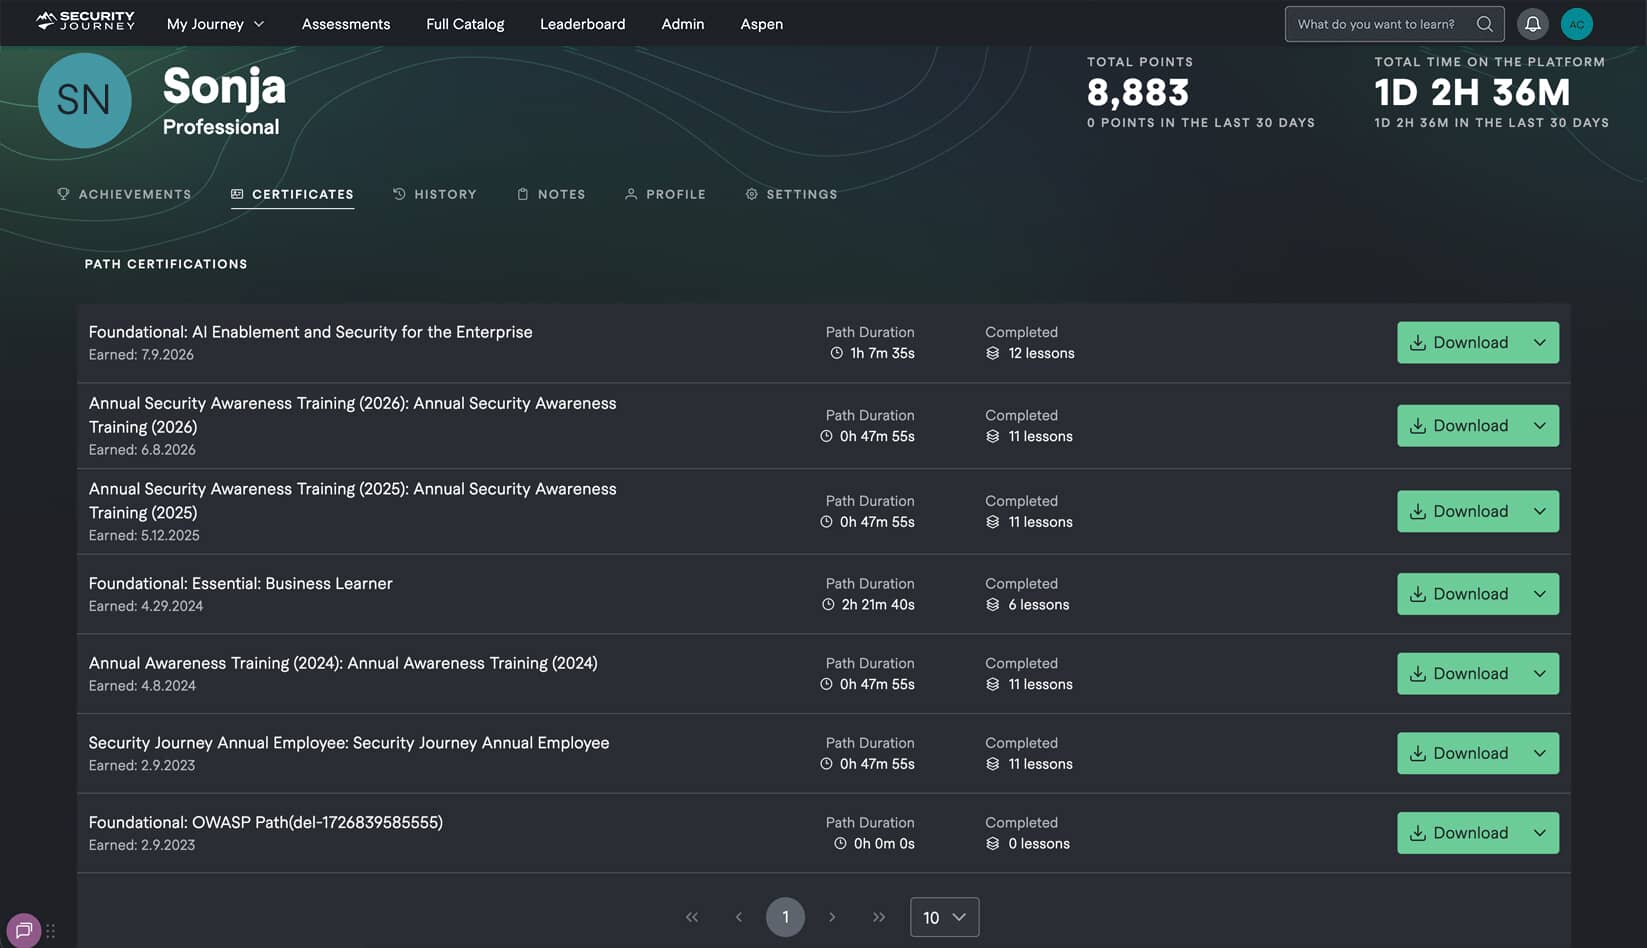Click the total points value 8,883
The width and height of the screenshot is (1647, 948).
1138,93
